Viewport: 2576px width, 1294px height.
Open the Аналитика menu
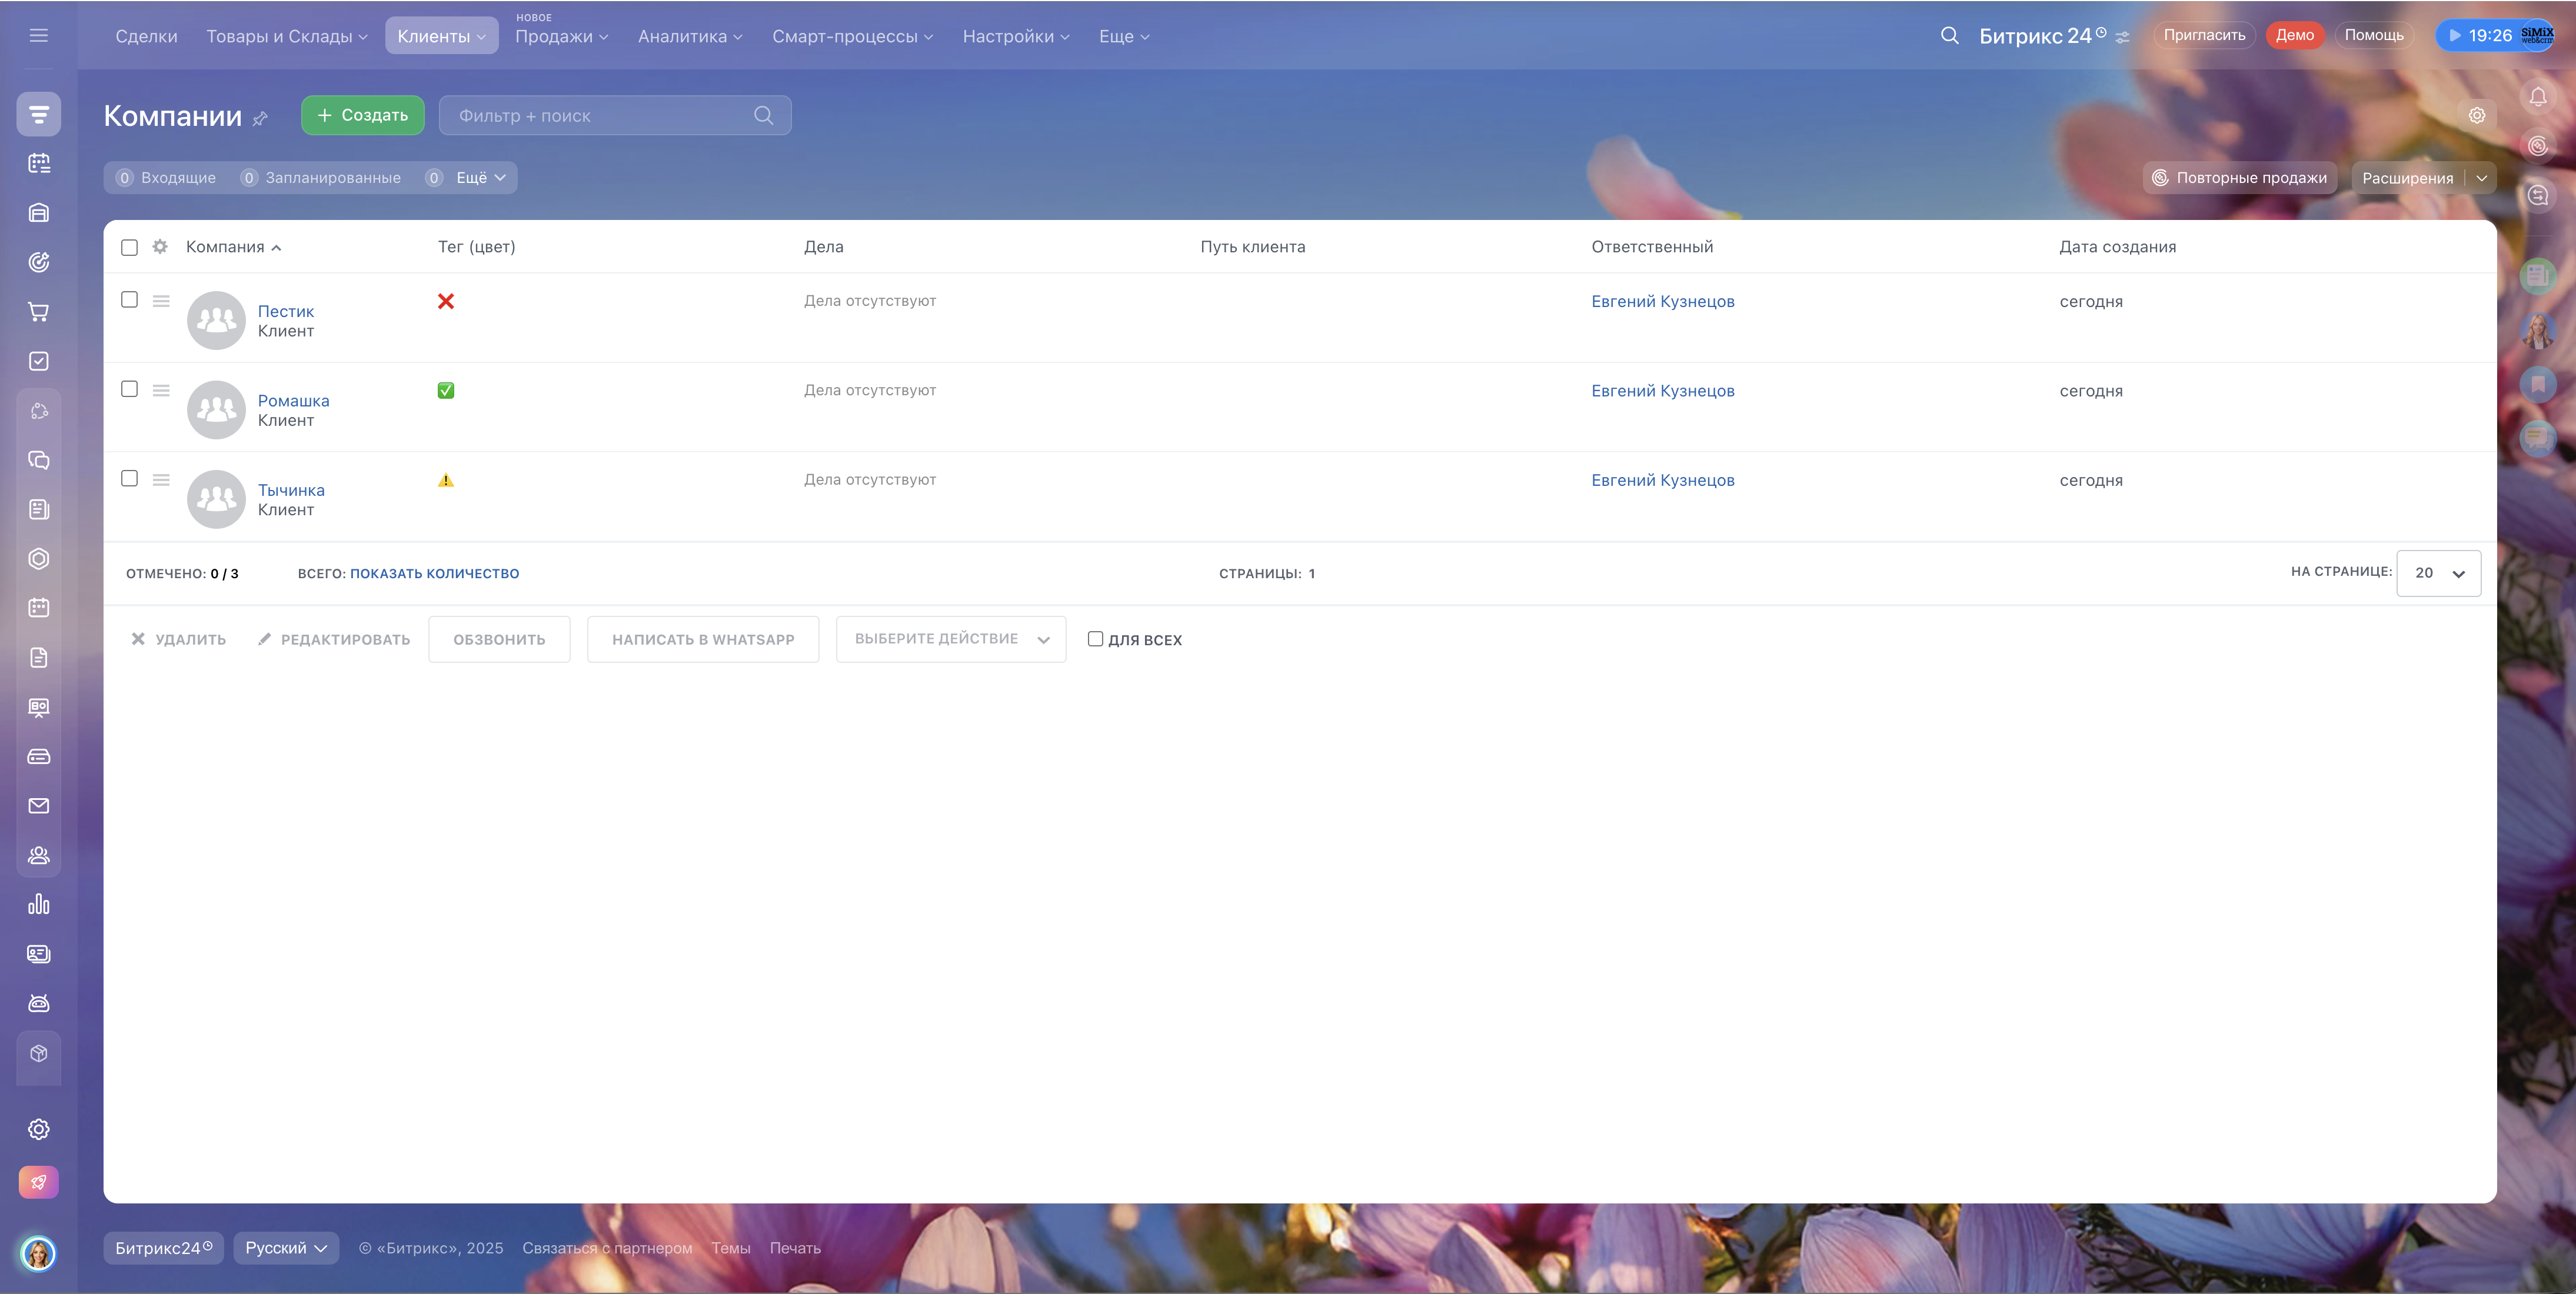tap(690, 36)
